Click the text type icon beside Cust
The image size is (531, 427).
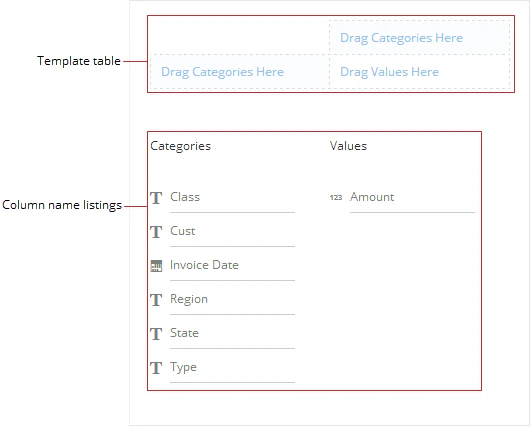[156, 232]
